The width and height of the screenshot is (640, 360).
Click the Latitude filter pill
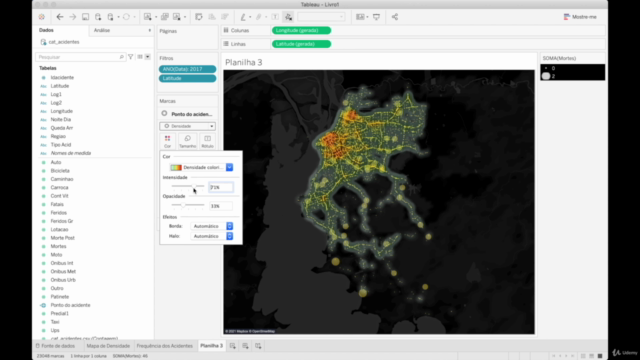point(187,78)
